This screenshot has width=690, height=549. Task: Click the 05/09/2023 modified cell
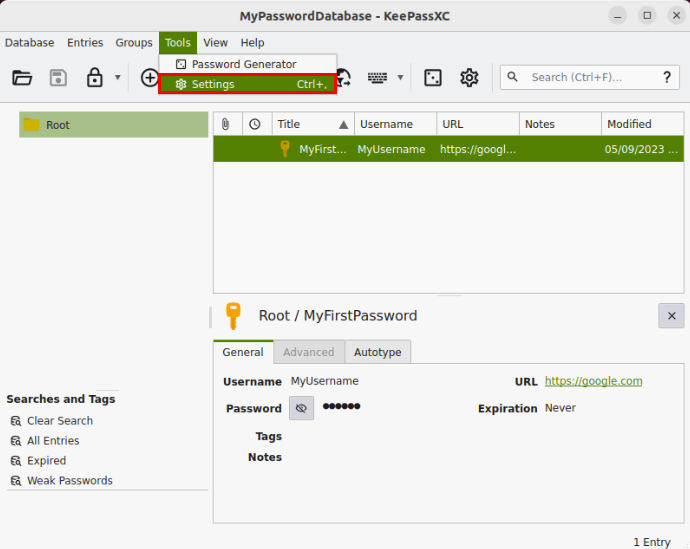[x=641, y=150]
